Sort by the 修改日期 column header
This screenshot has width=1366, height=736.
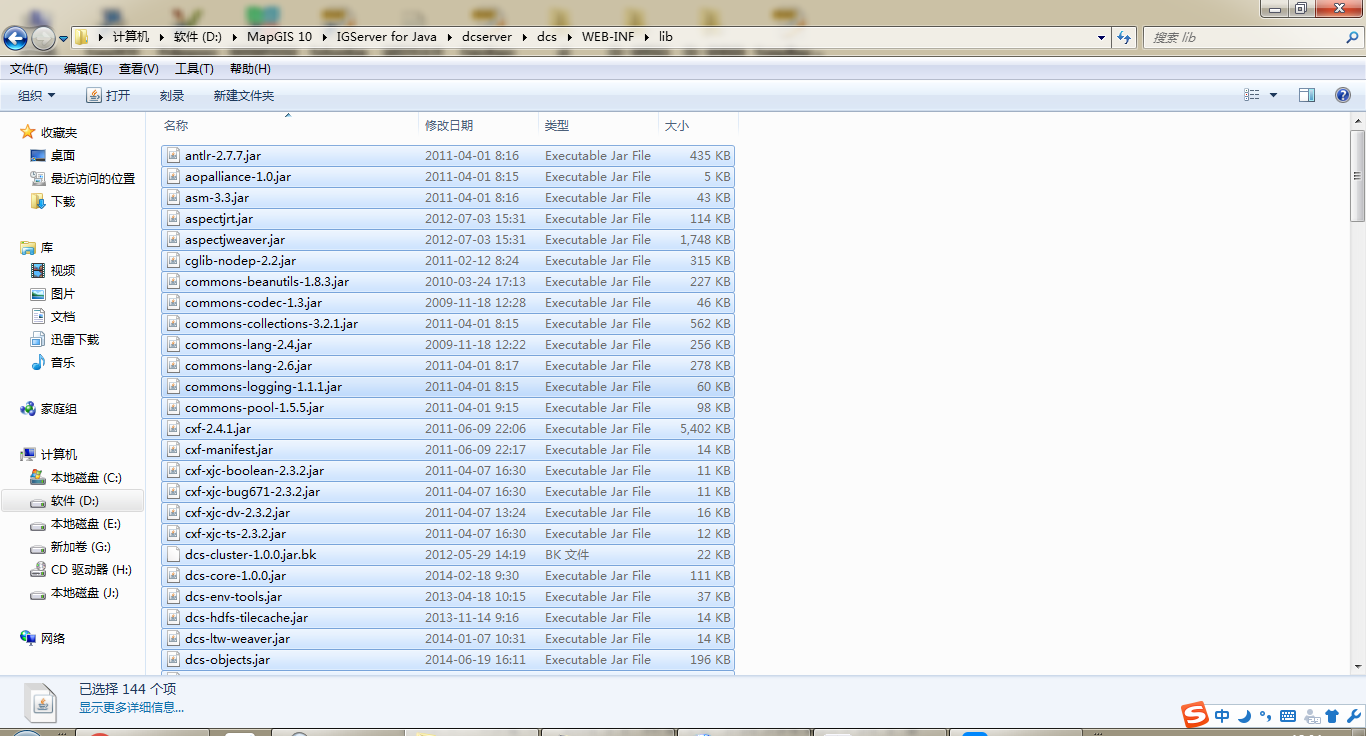coord(478,125)
